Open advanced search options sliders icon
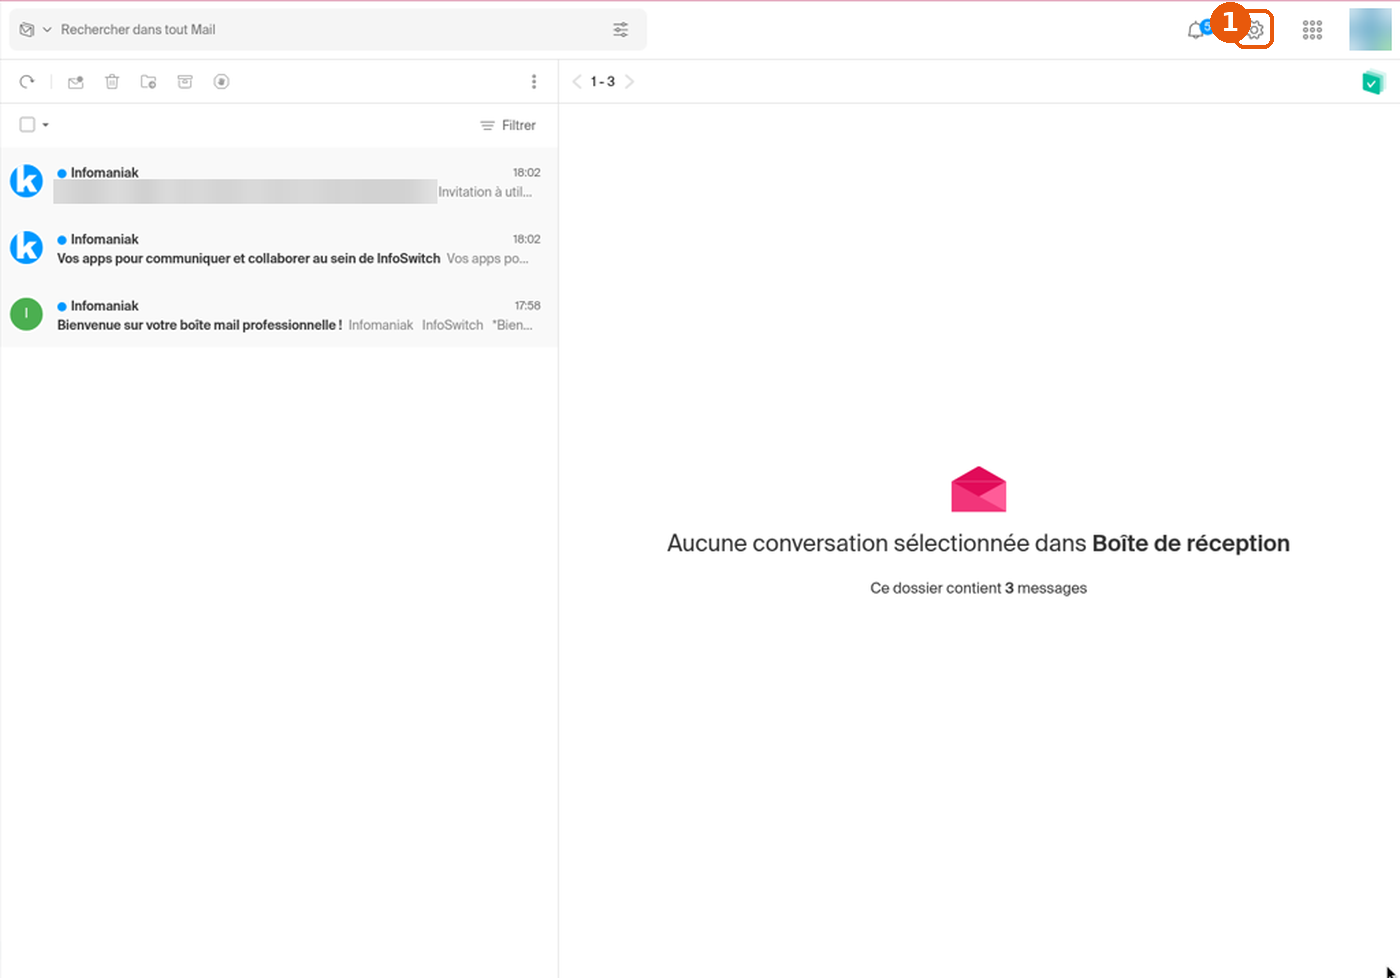Image resolution: width=1400 pixels, height=978 pixels. [x=621, y=30]
